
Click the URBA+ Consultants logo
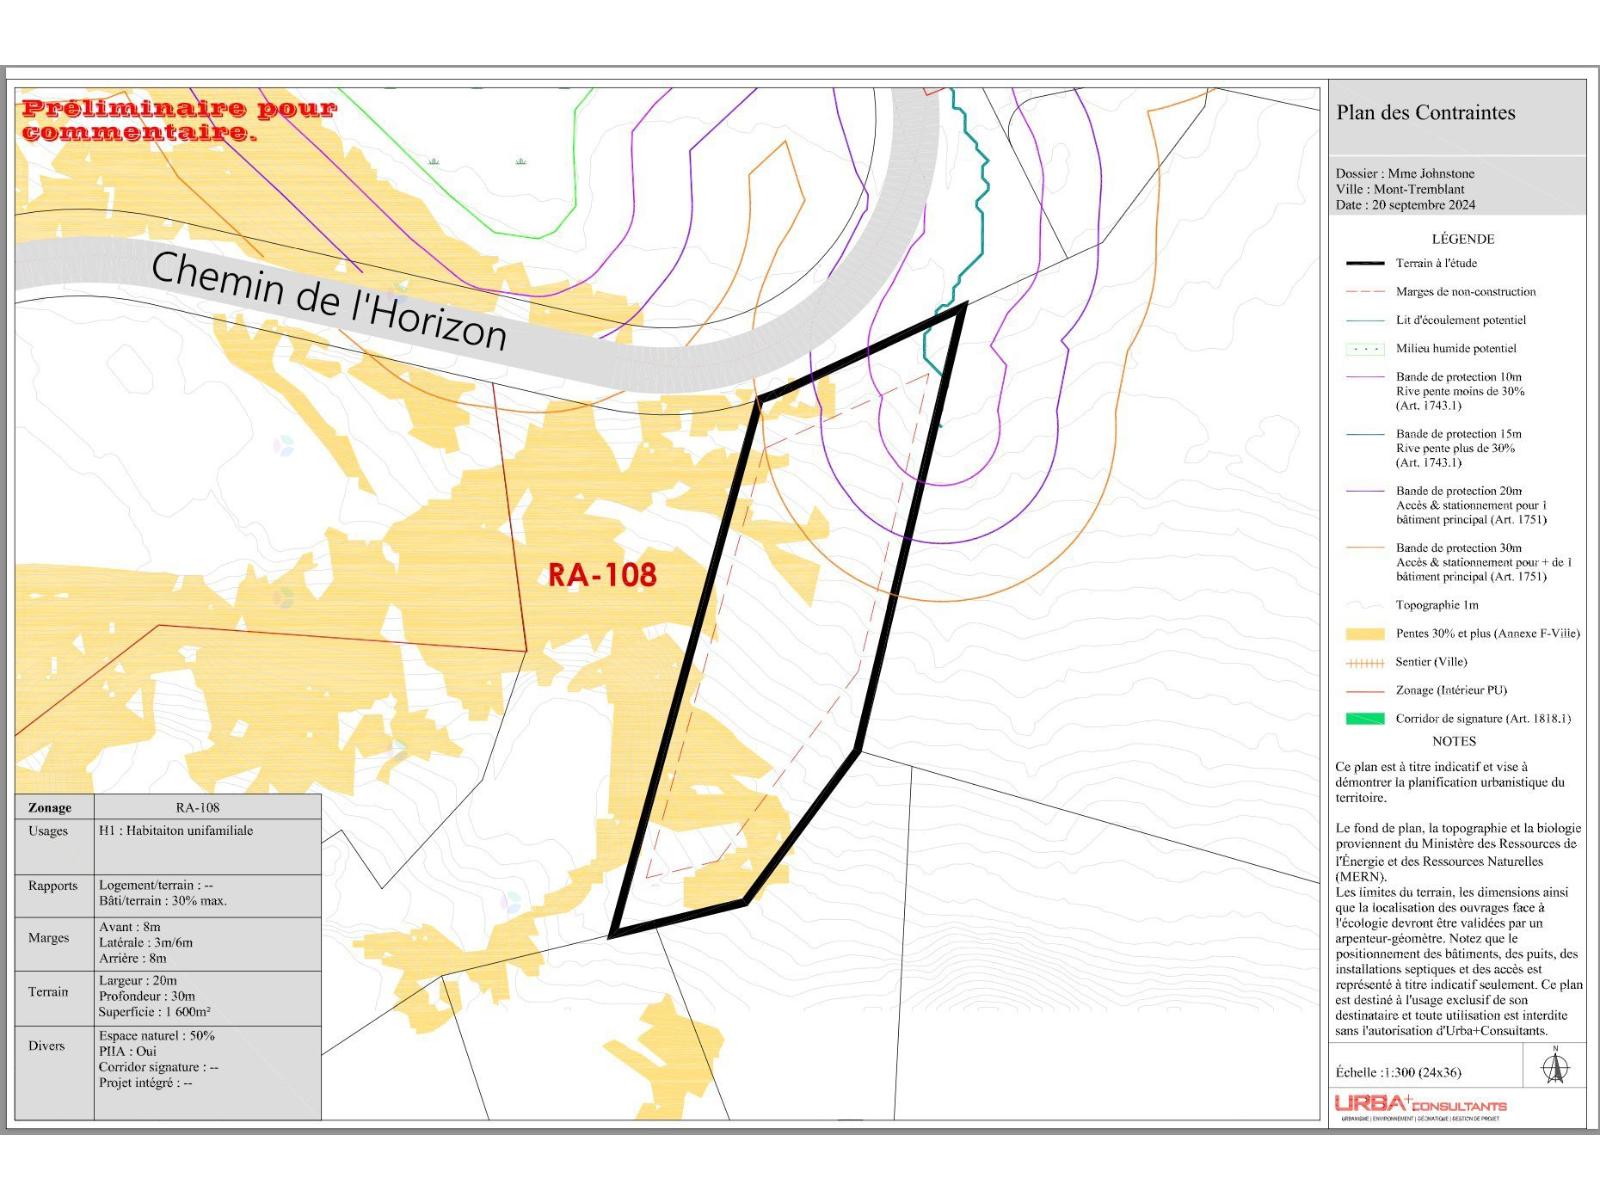(x=1420, y=1104)
